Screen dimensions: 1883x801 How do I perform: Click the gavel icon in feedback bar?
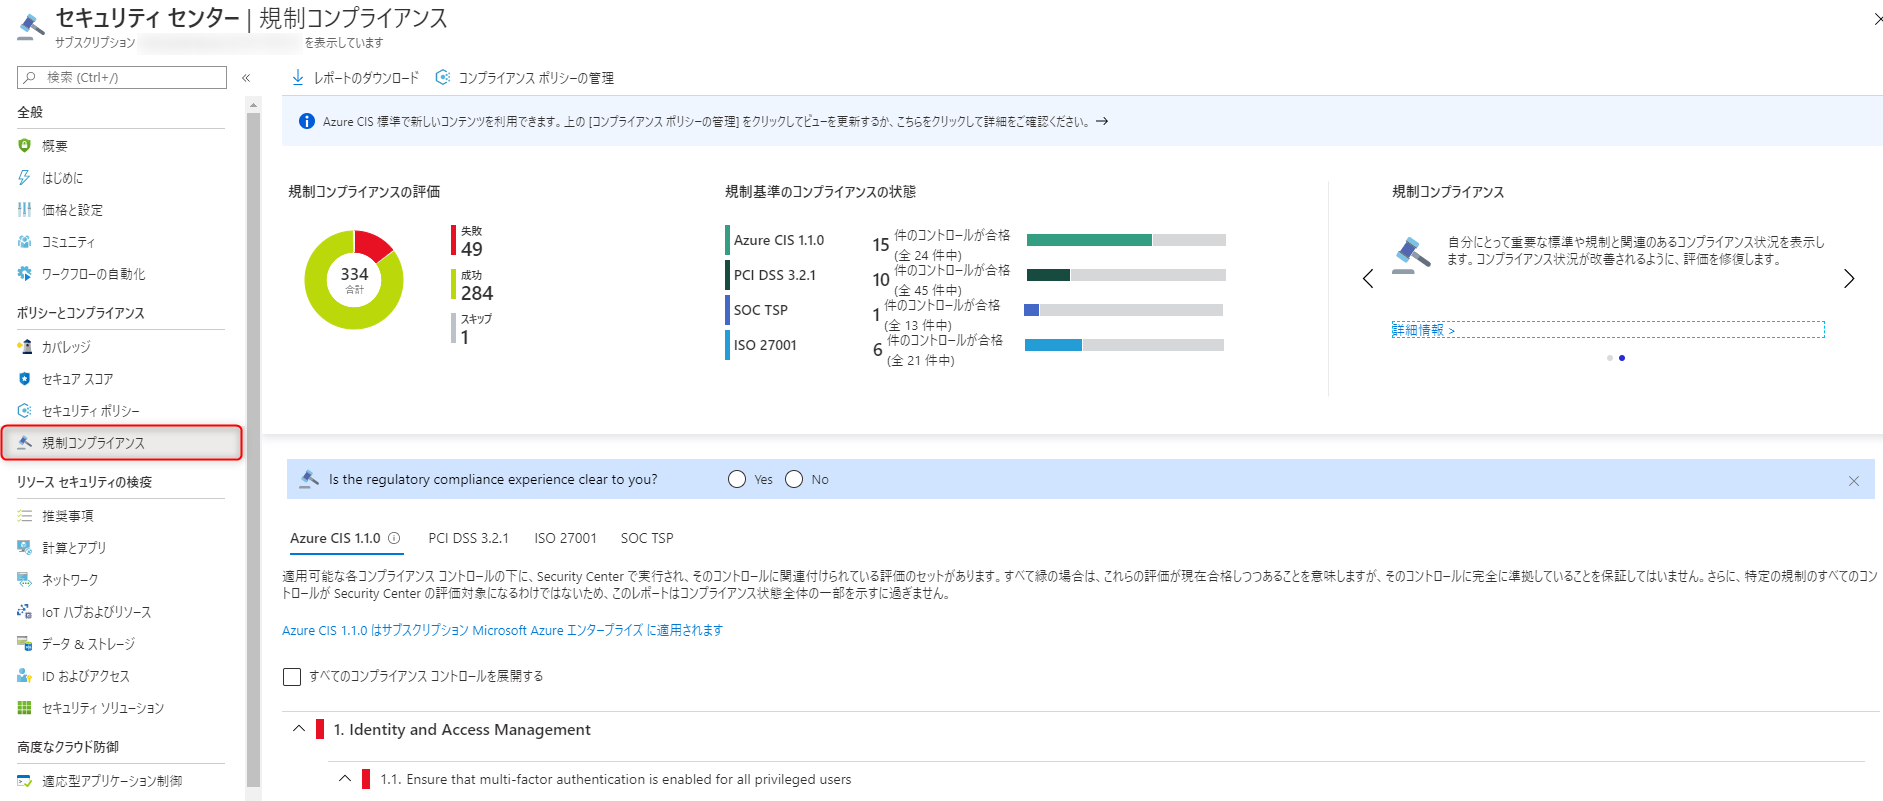point(309,478)
